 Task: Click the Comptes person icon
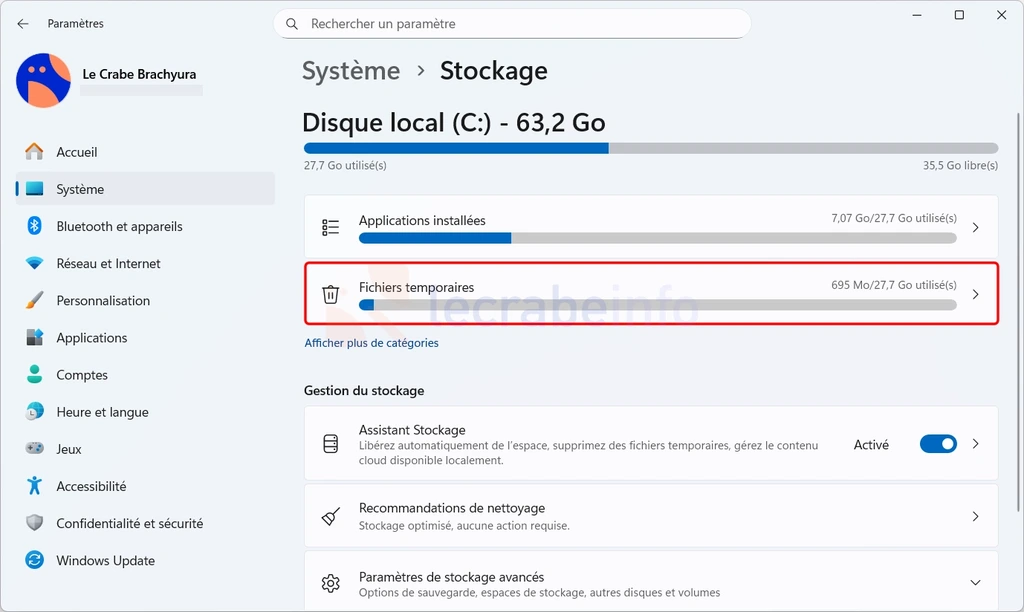(x=34, y=374)
